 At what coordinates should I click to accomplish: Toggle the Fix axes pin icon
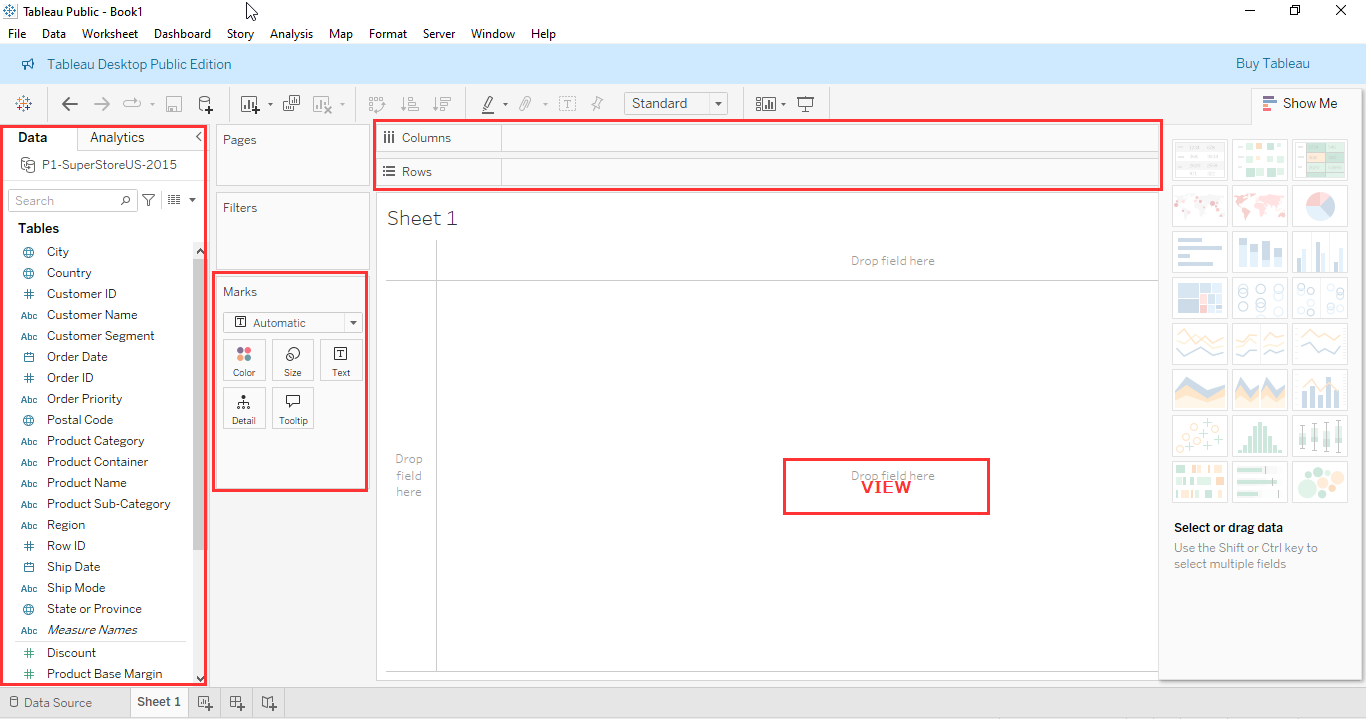click(597, 103)
